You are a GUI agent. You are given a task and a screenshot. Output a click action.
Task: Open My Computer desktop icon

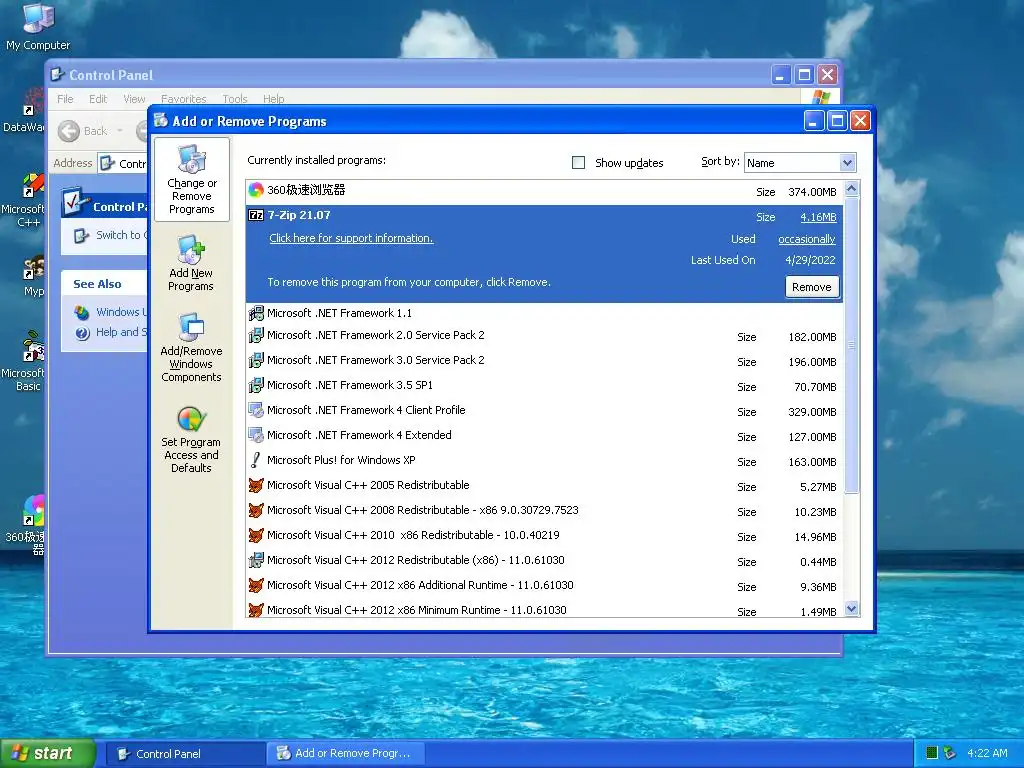tap(38, 18)
